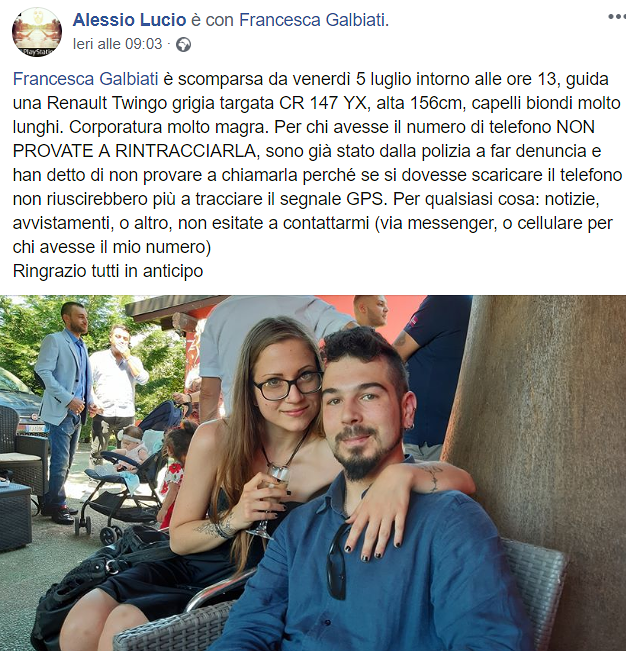Click the sunglasses hanging on the blue shirt
Screen dimensions: 626x651
(x=337, y=560)
